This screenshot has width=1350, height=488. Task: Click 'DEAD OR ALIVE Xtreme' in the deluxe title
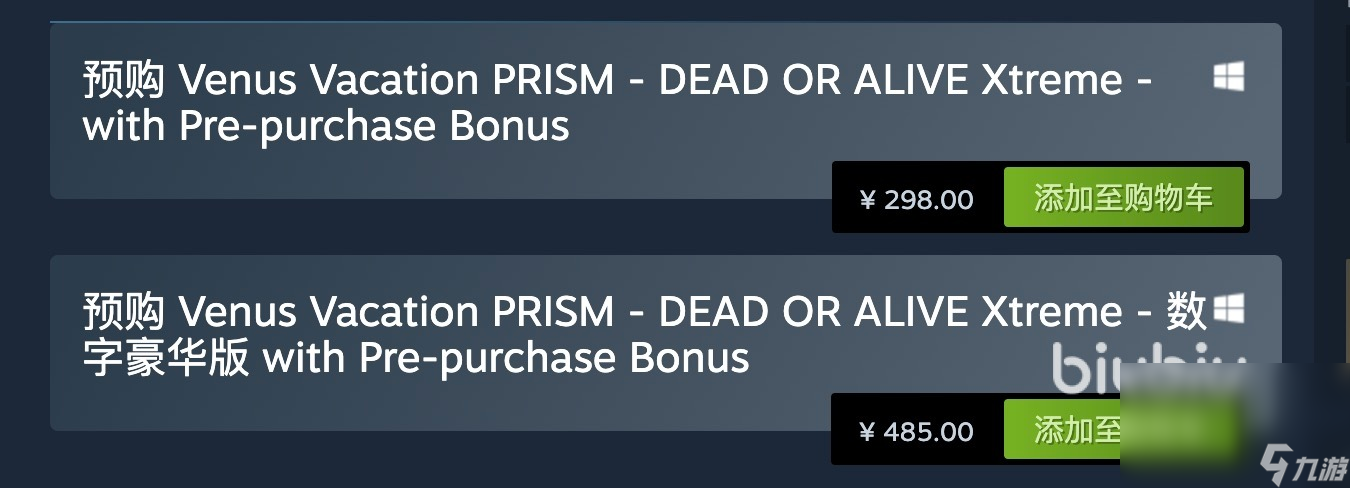pos(891,312)
